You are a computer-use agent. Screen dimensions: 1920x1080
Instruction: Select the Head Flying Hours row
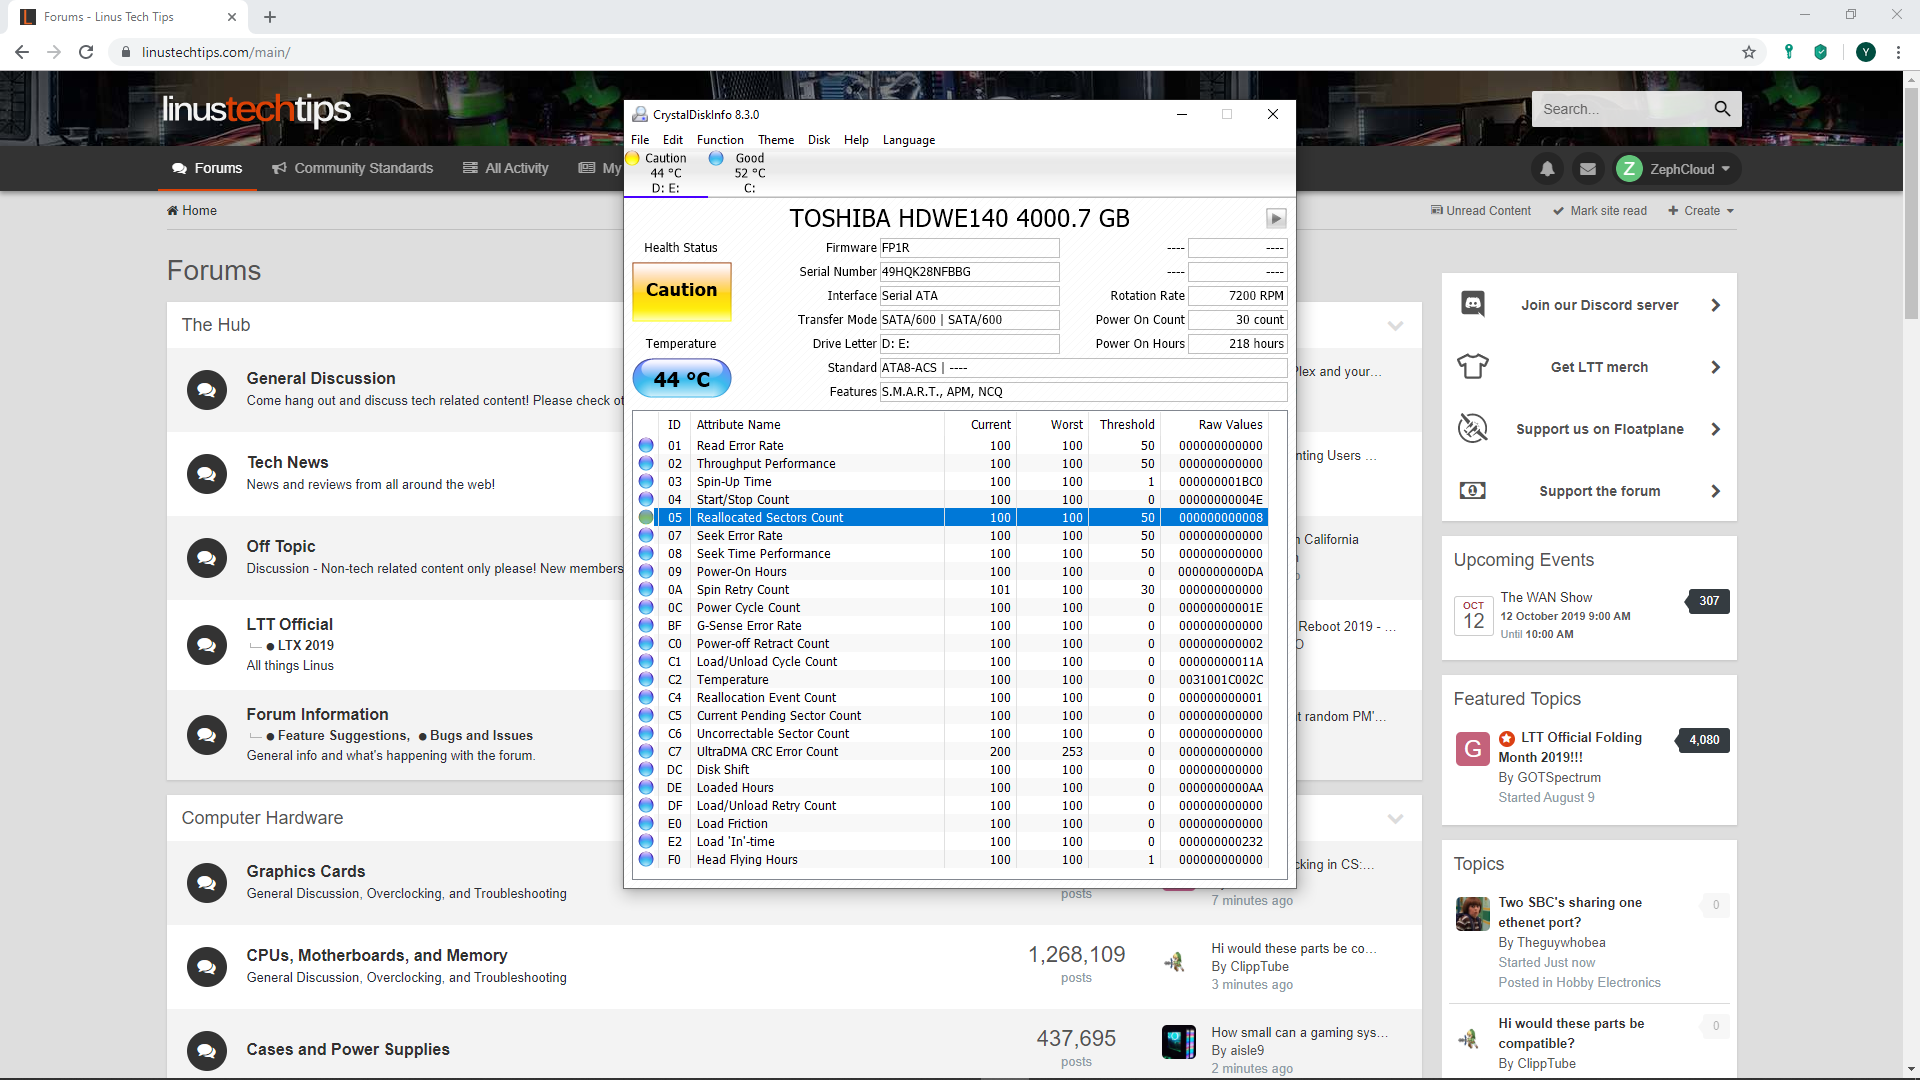tap(950, 859)
